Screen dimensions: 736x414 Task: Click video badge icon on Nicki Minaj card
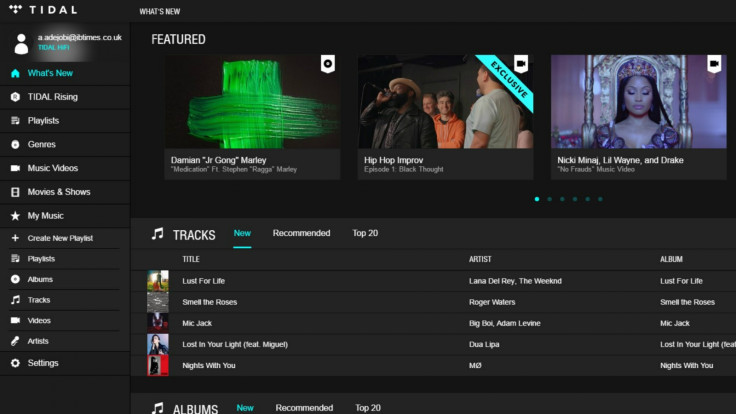[x=714, y=64]
